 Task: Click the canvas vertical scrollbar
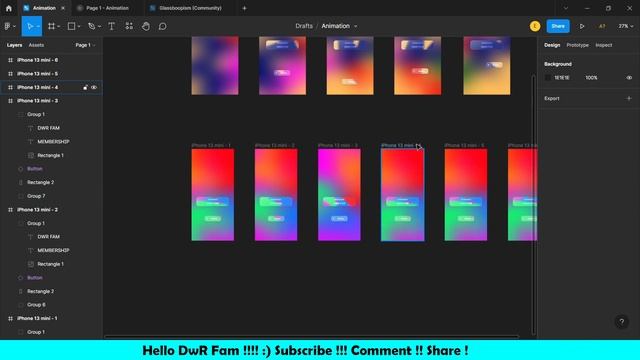tap(533, 204)
